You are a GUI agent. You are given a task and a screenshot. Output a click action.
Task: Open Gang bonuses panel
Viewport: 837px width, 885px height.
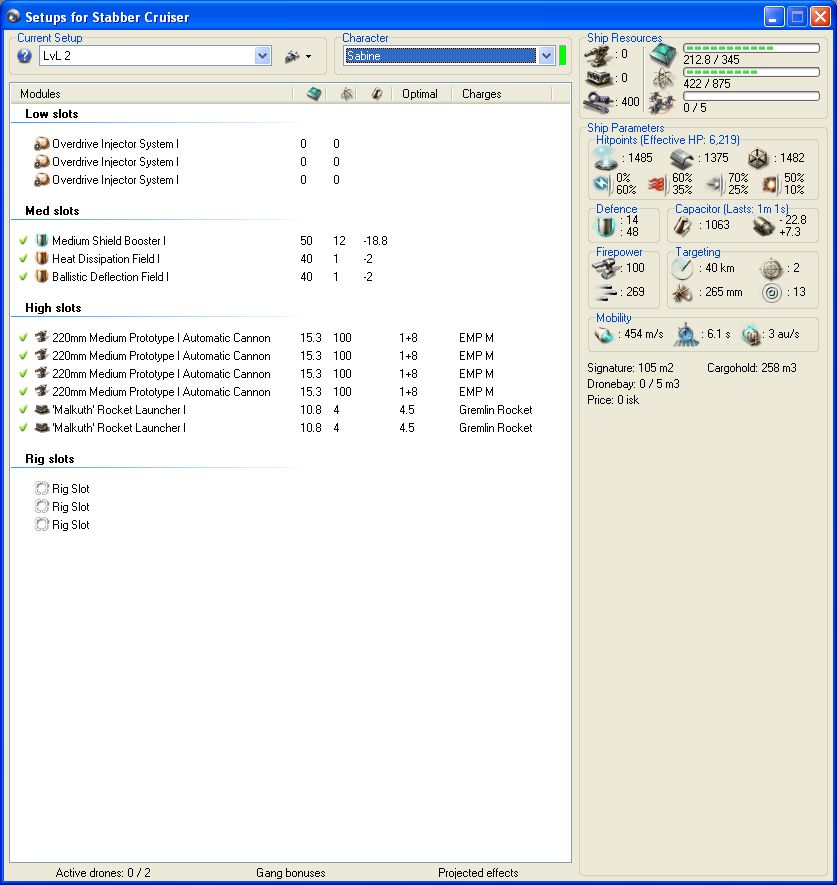pos(291,873)
